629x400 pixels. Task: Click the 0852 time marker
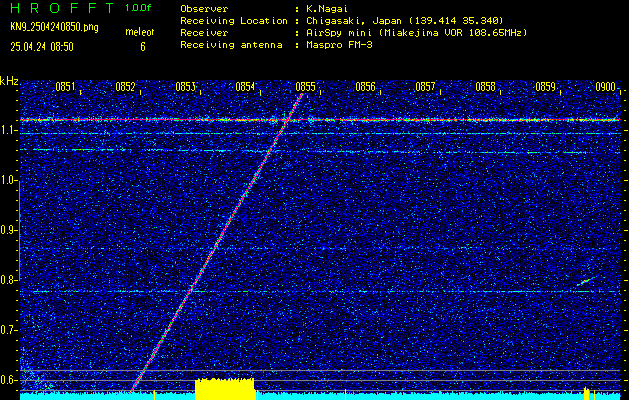click(125, 87)
